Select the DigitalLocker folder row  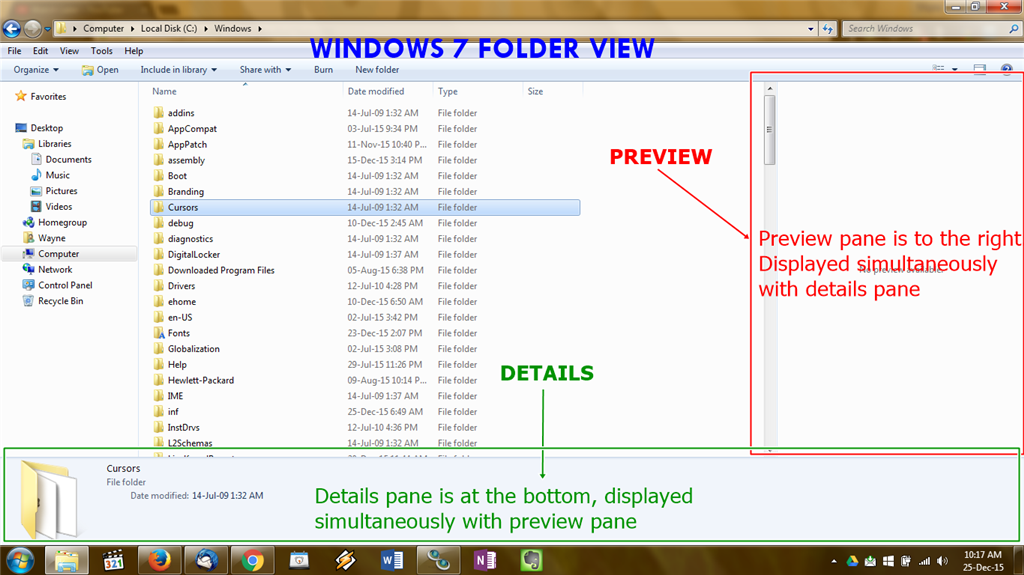tap(365, 254)
